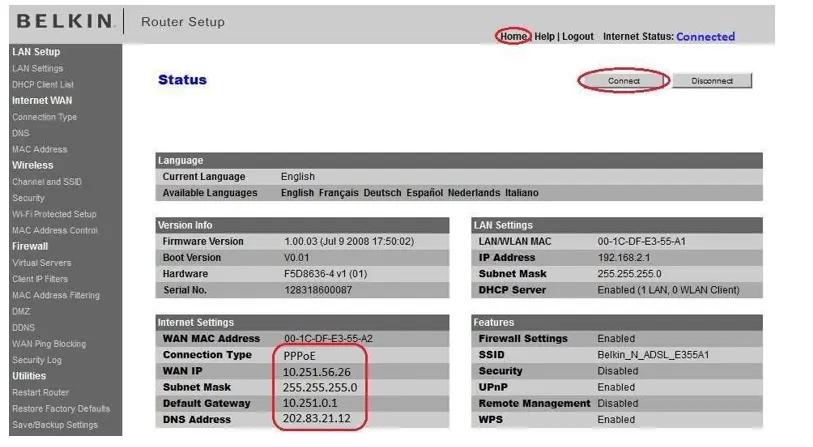
Task: Open Channel and SSID settings
Action: click(47, 182)
